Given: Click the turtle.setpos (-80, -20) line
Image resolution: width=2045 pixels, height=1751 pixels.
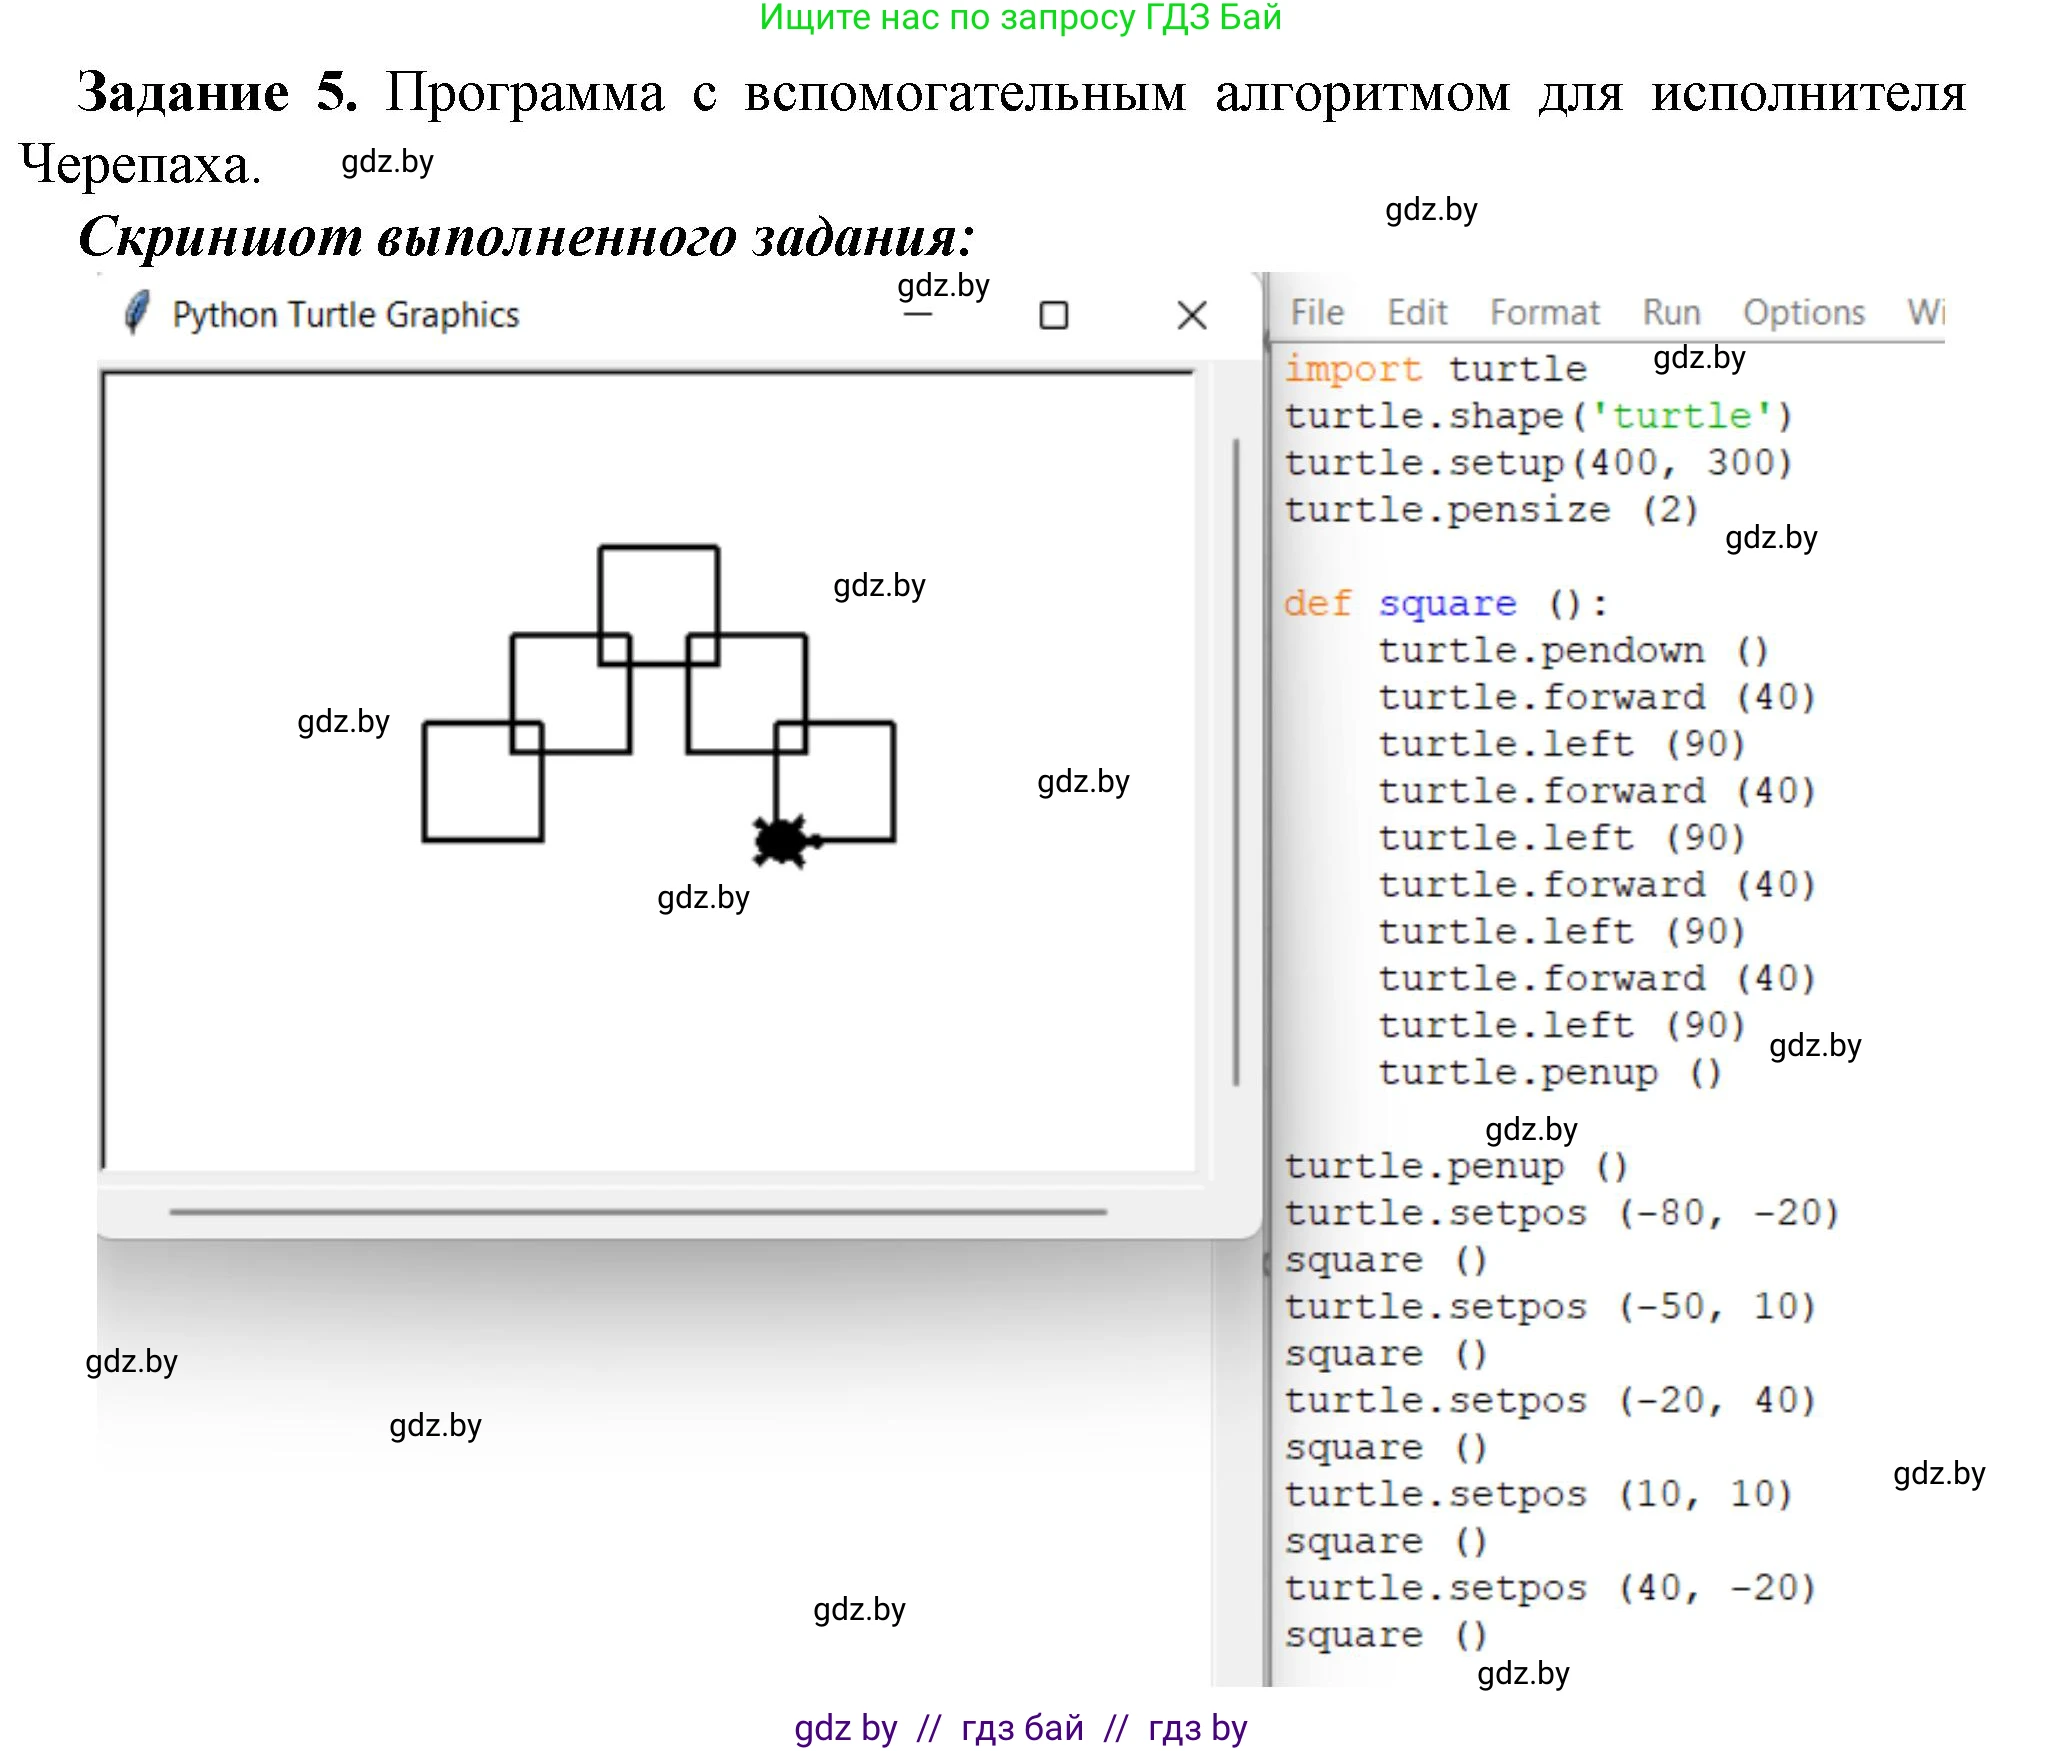Looking at the screenshot, I should point(1560,1213).
